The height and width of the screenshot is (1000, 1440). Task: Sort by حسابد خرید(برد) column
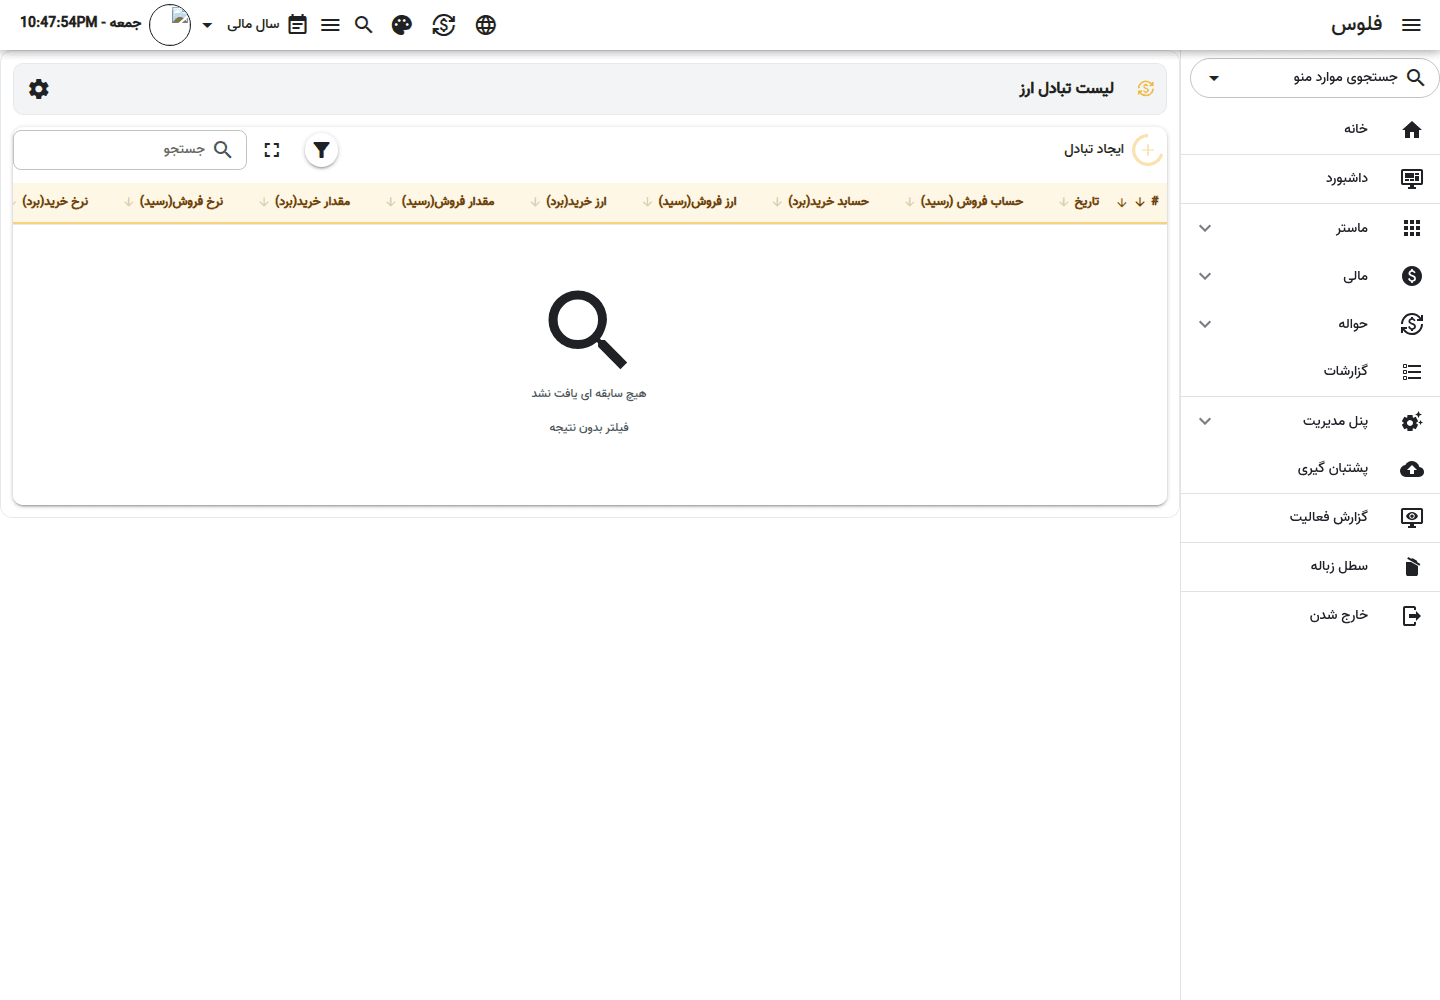pyautogui.click(x=828, y=202)
